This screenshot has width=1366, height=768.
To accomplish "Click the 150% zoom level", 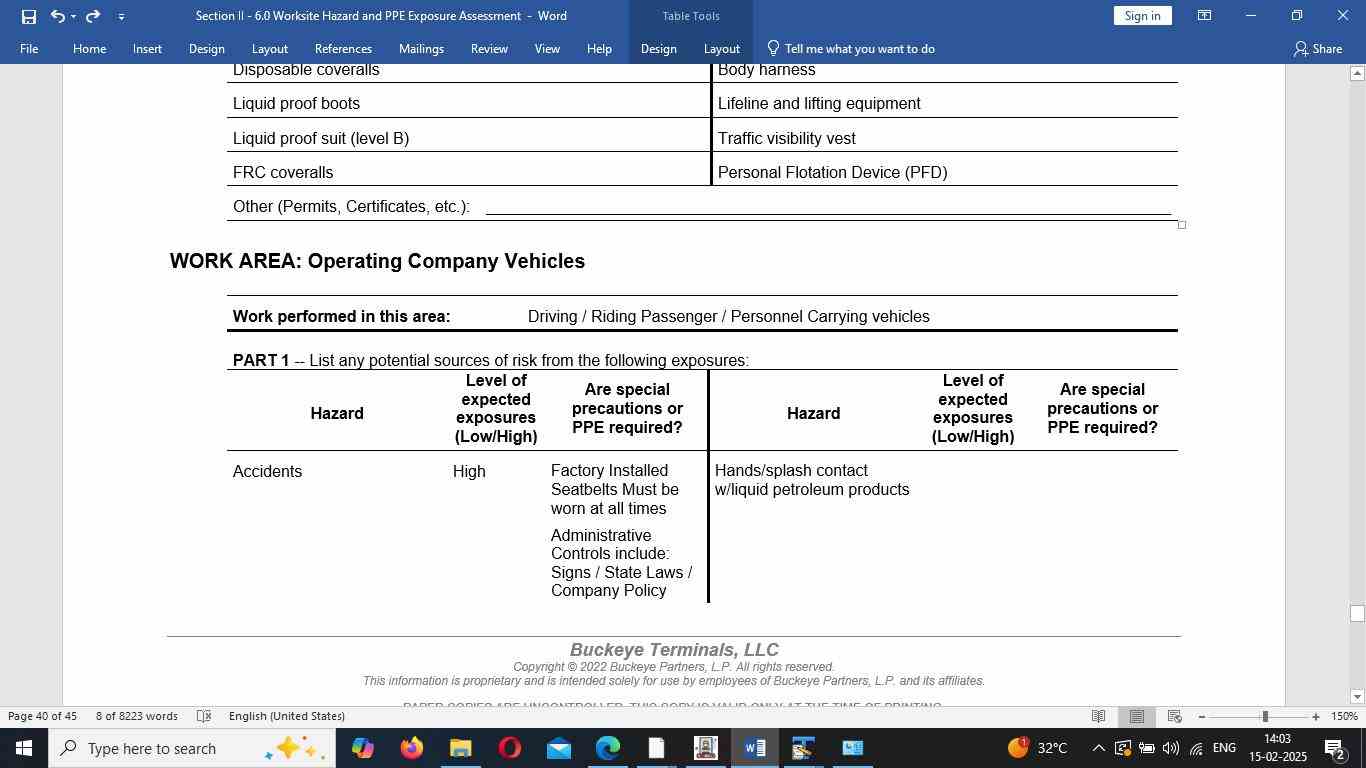I will (x=1344, y=716).
